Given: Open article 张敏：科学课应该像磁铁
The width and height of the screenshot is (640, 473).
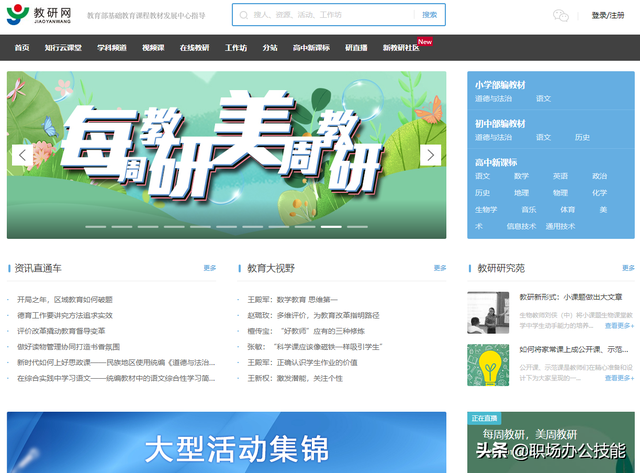Looking at the screenshot, I should pyautogui.click(x=315, y=347).
